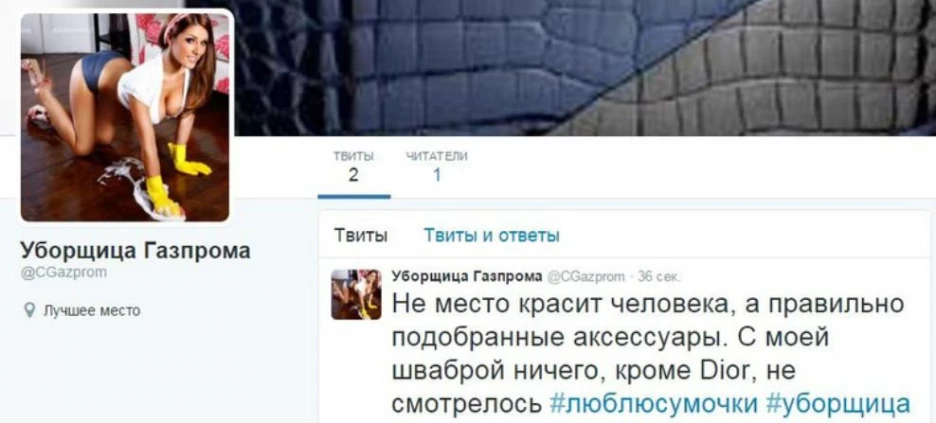The width and height of the screenshot is (936, 423).
Task: Click the tweet text about Dior
Action: coord(651,354)
